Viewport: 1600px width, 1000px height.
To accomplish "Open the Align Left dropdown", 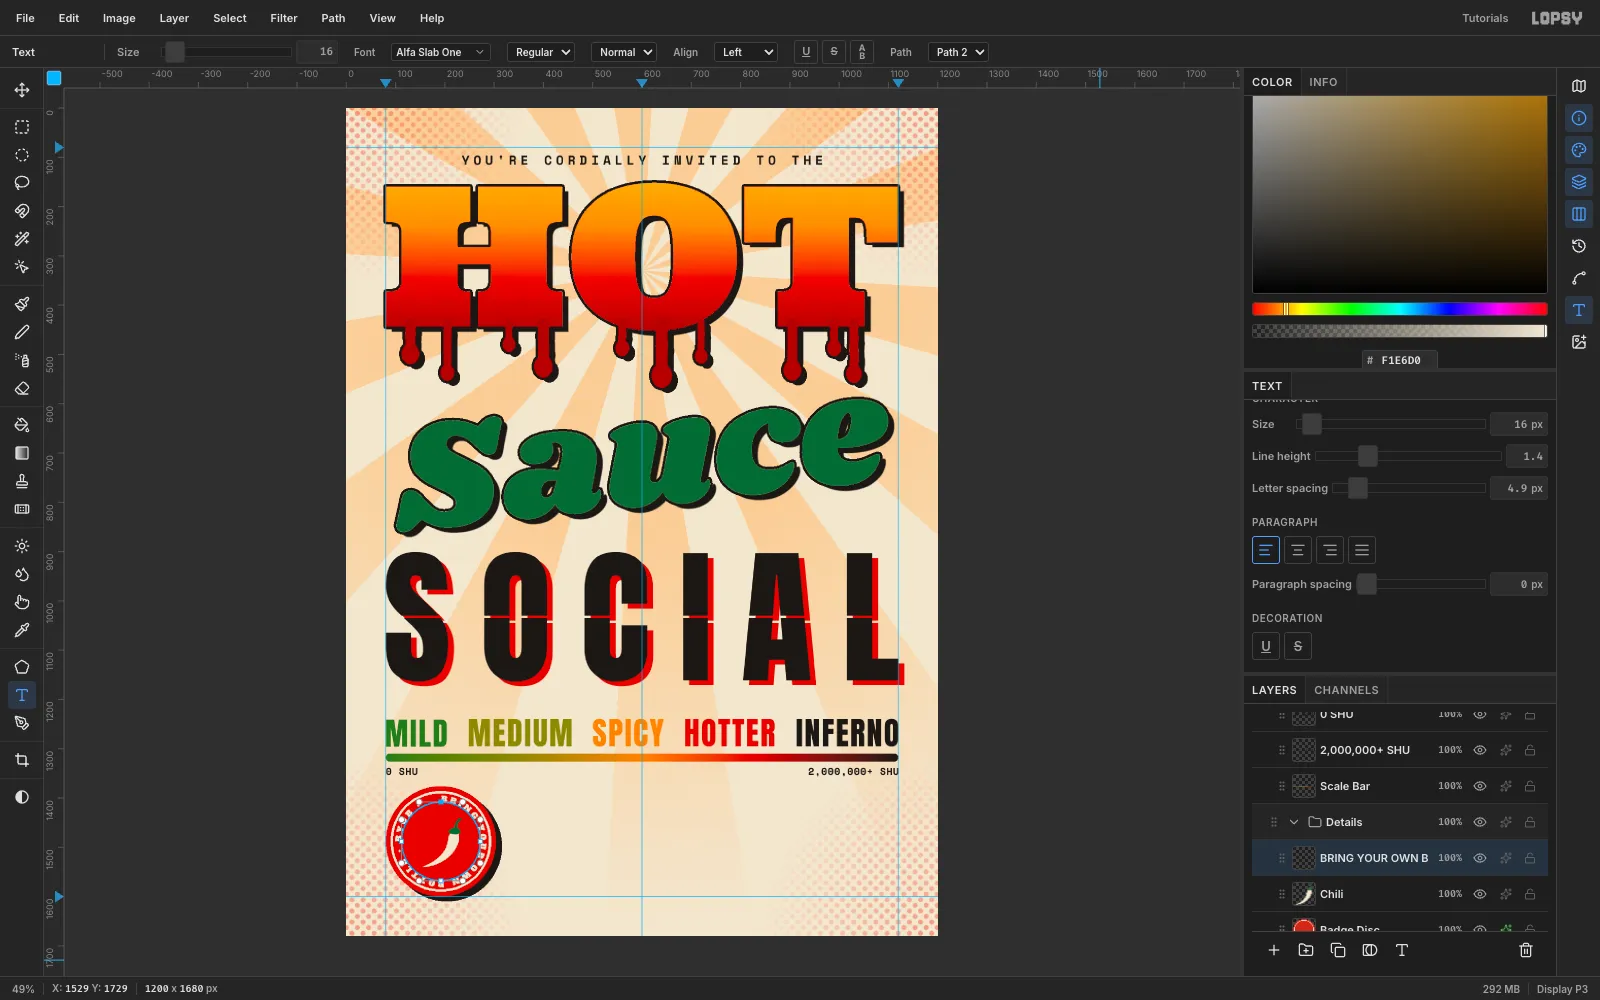I will coord(746,52).
